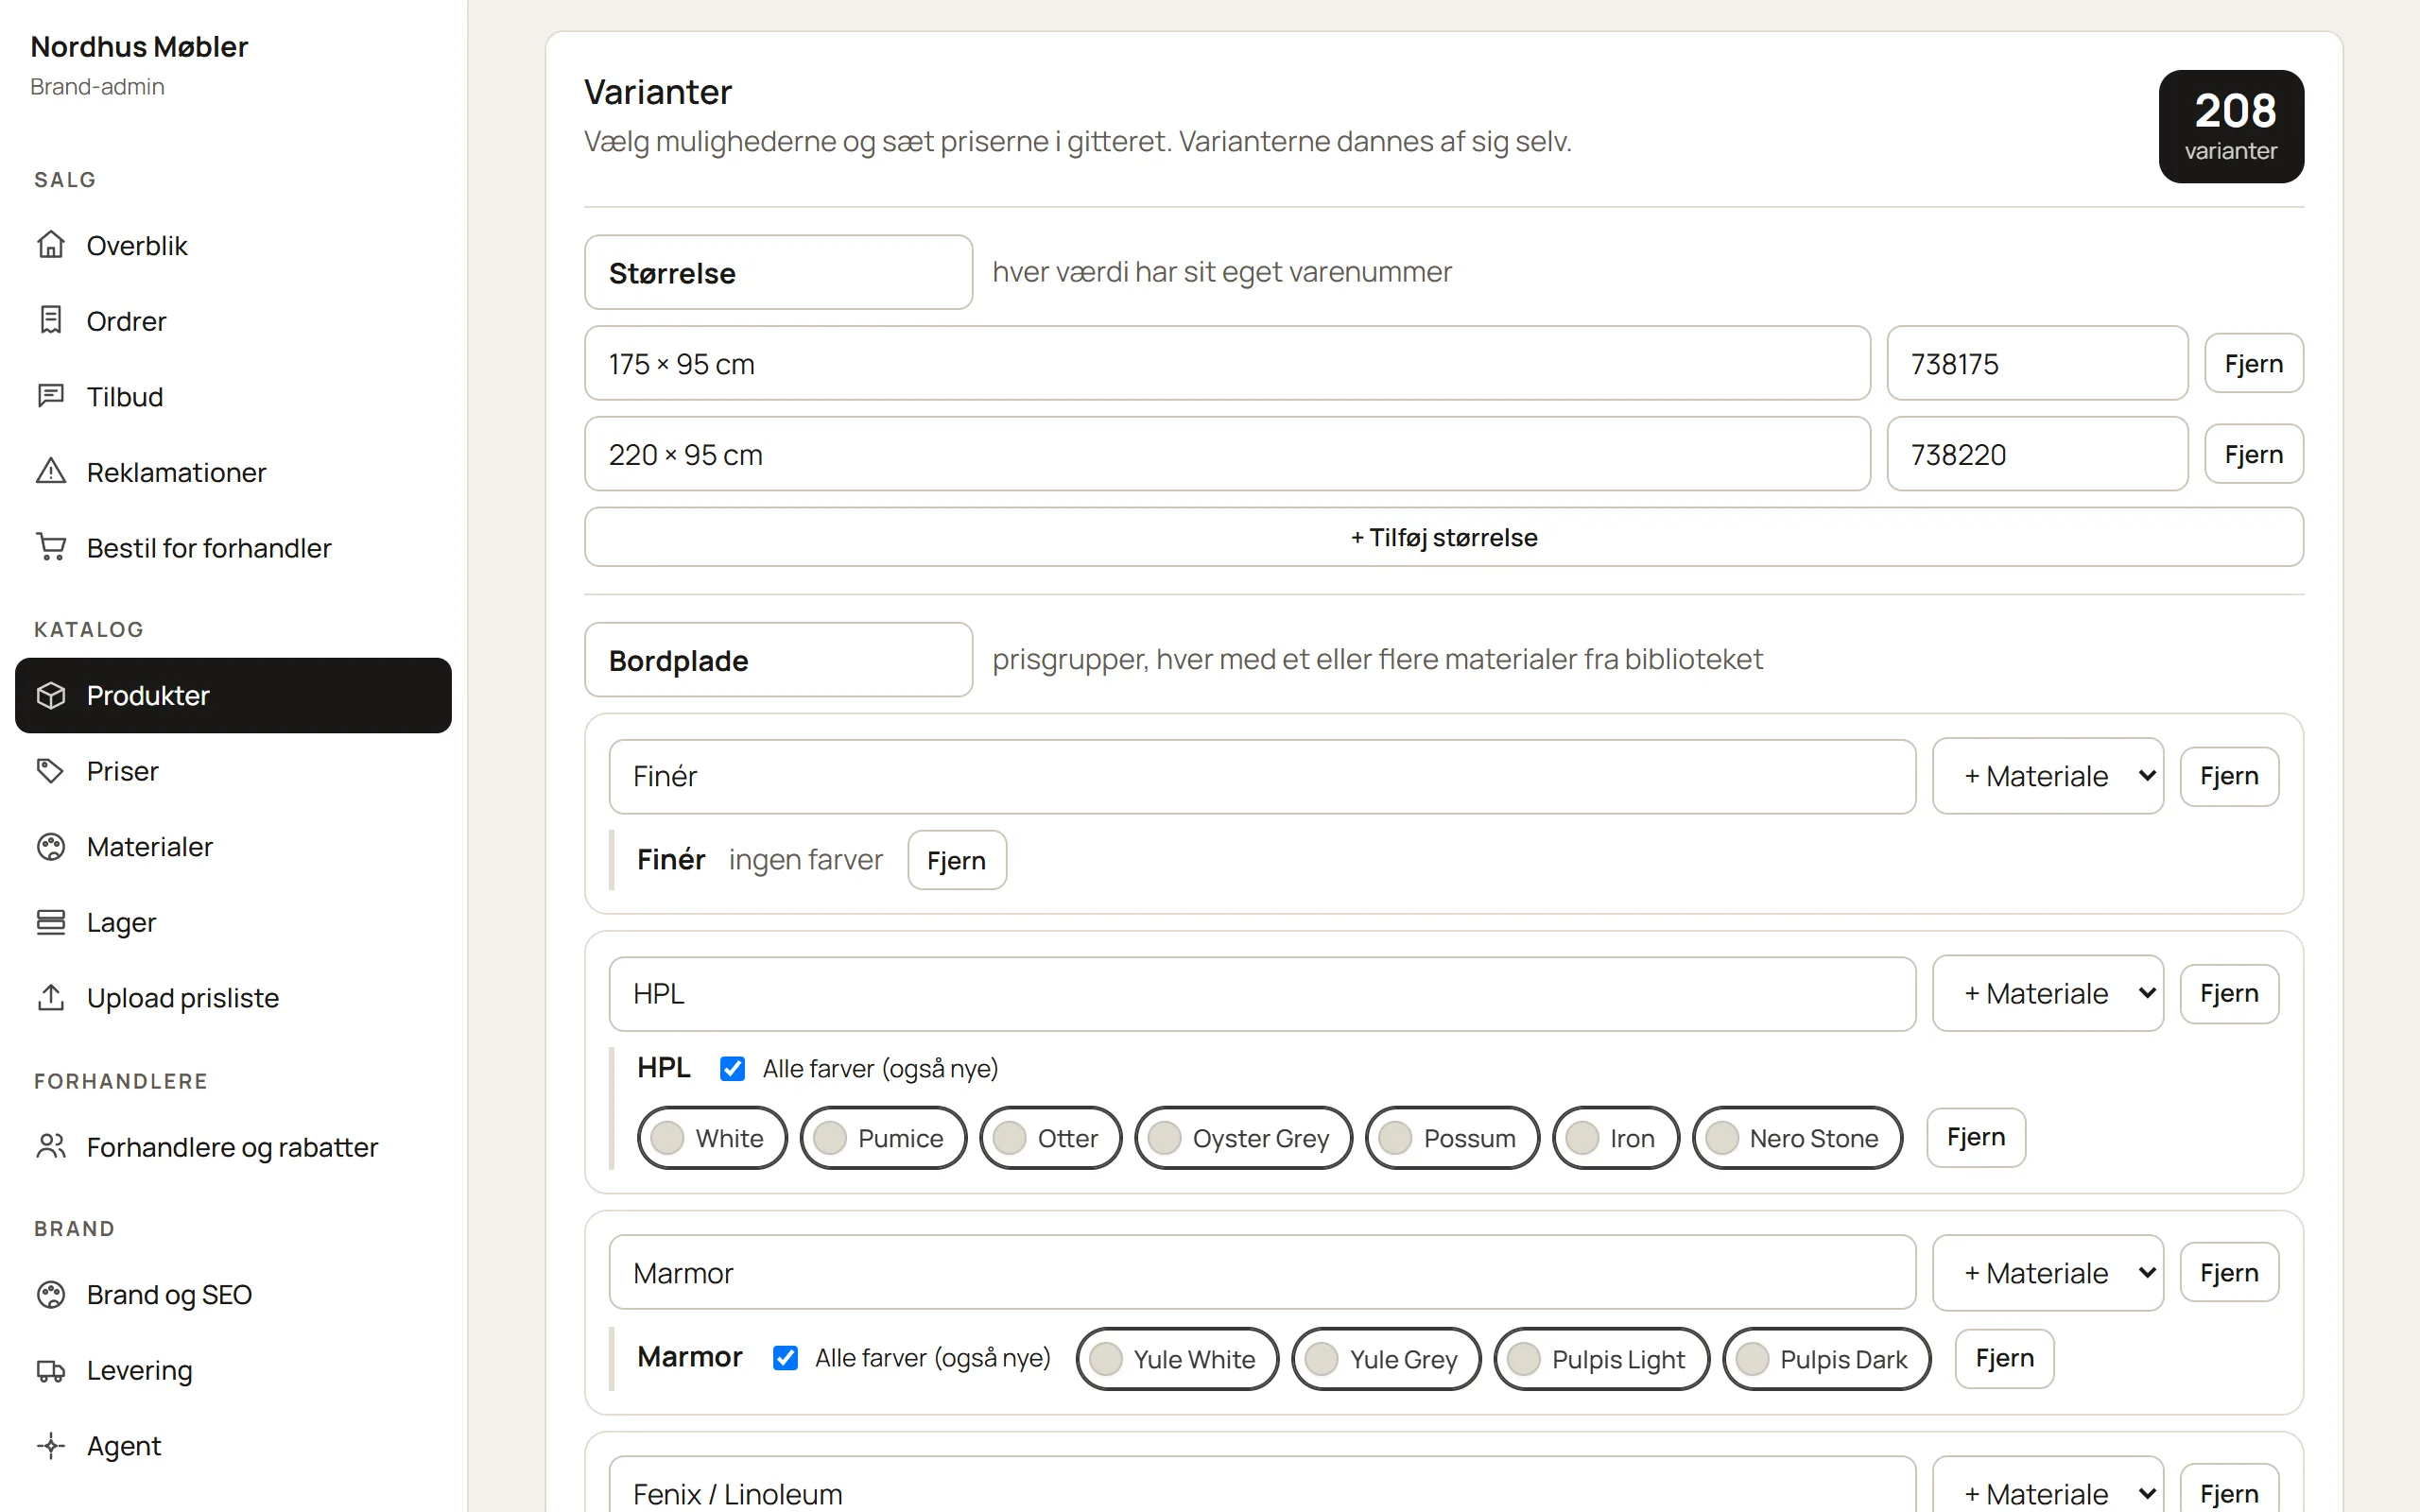Click the Ordrer receipt icon

coord(51,320)
